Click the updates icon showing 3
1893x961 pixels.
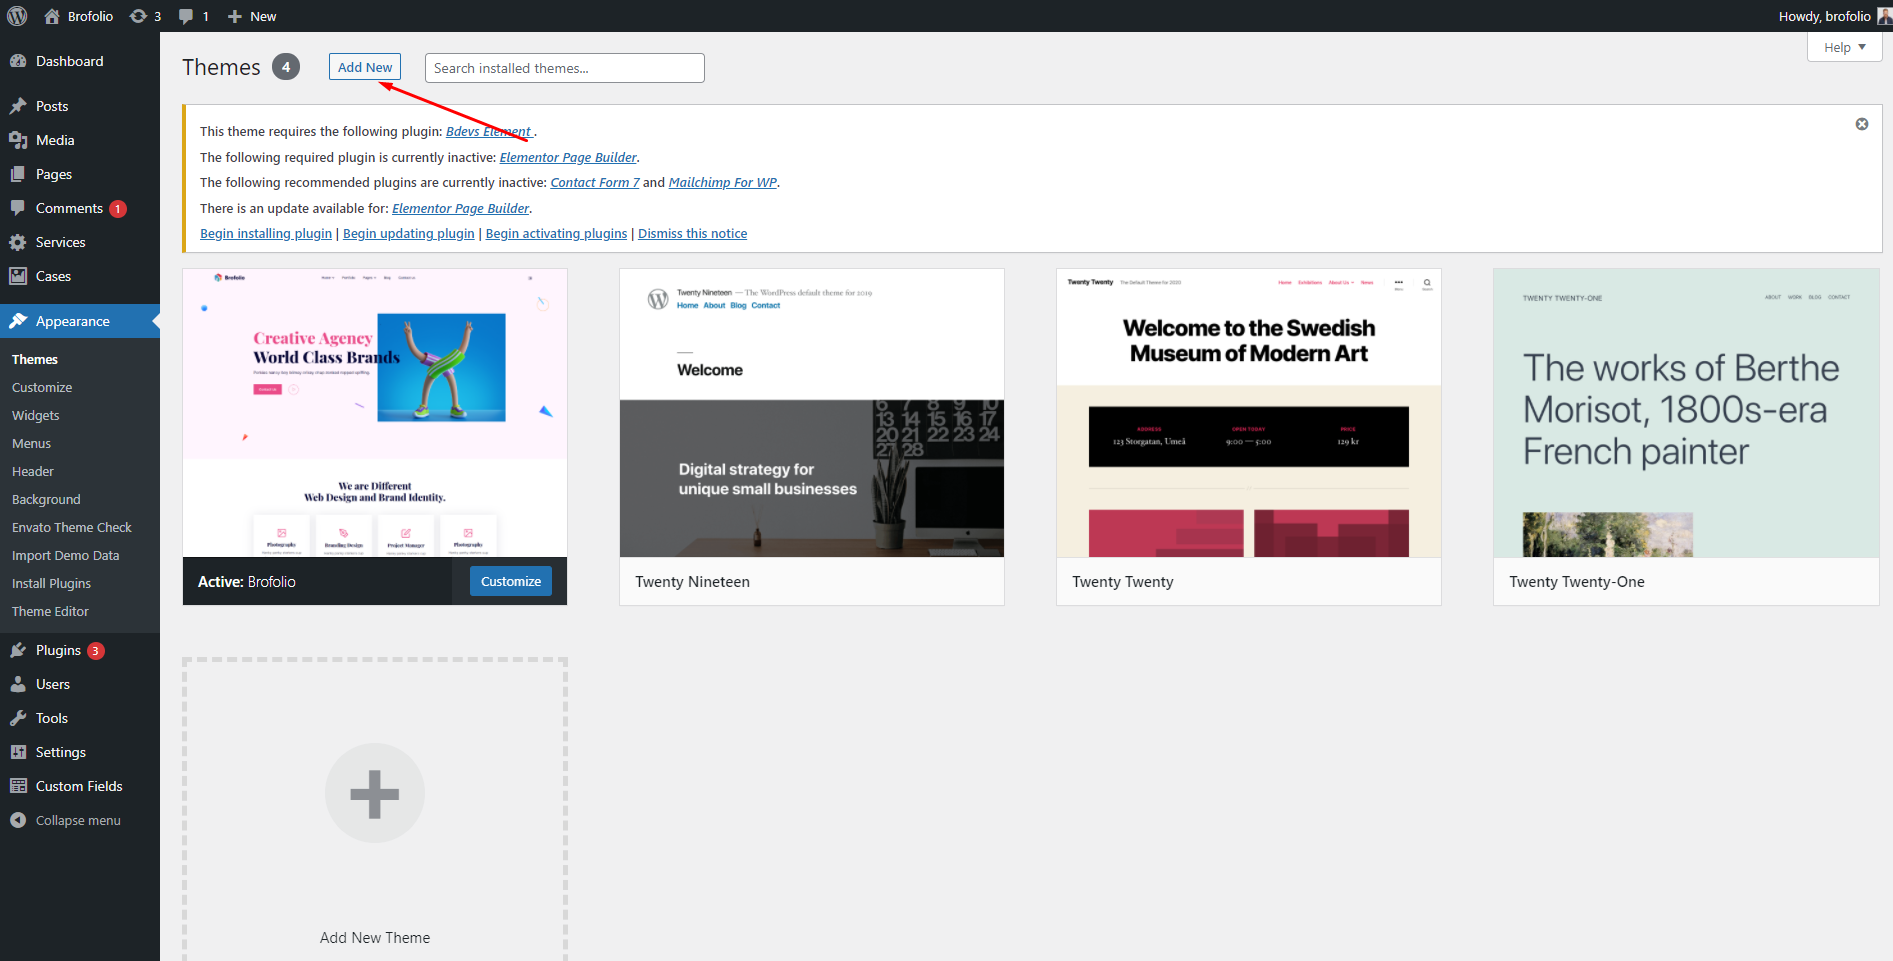[x=138, y=16]
